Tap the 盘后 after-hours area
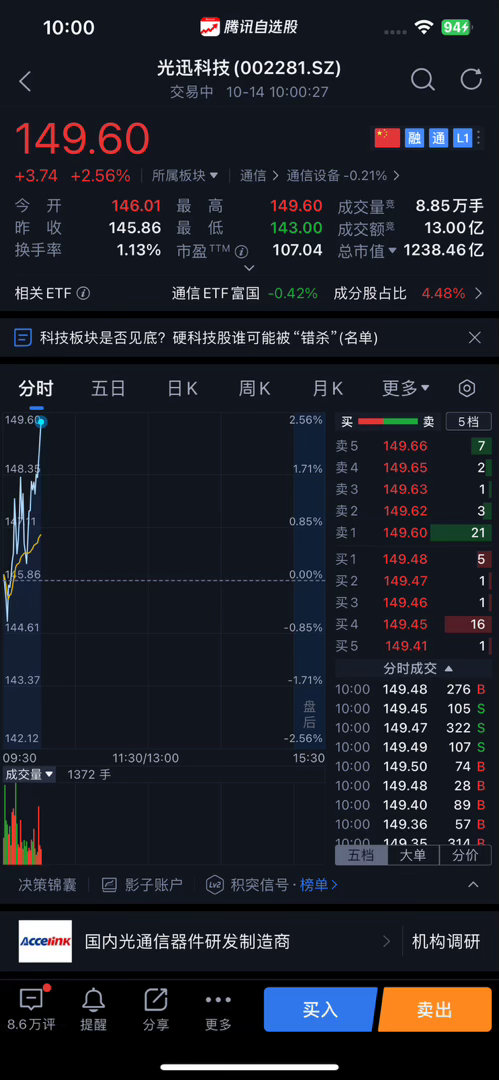499x1080 pixels. coord(310,714)
